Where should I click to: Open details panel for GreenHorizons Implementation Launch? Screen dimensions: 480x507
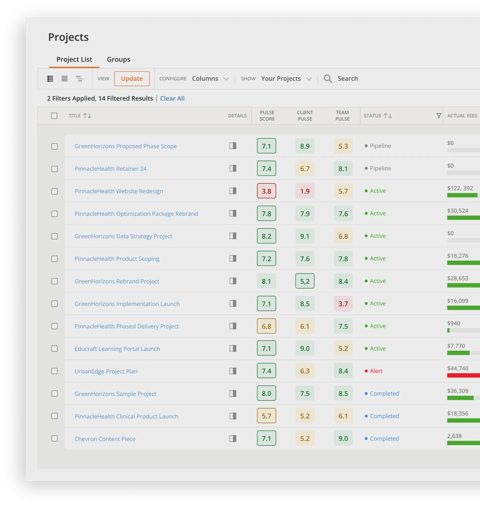pyautogui.click(x=233, y=303)
